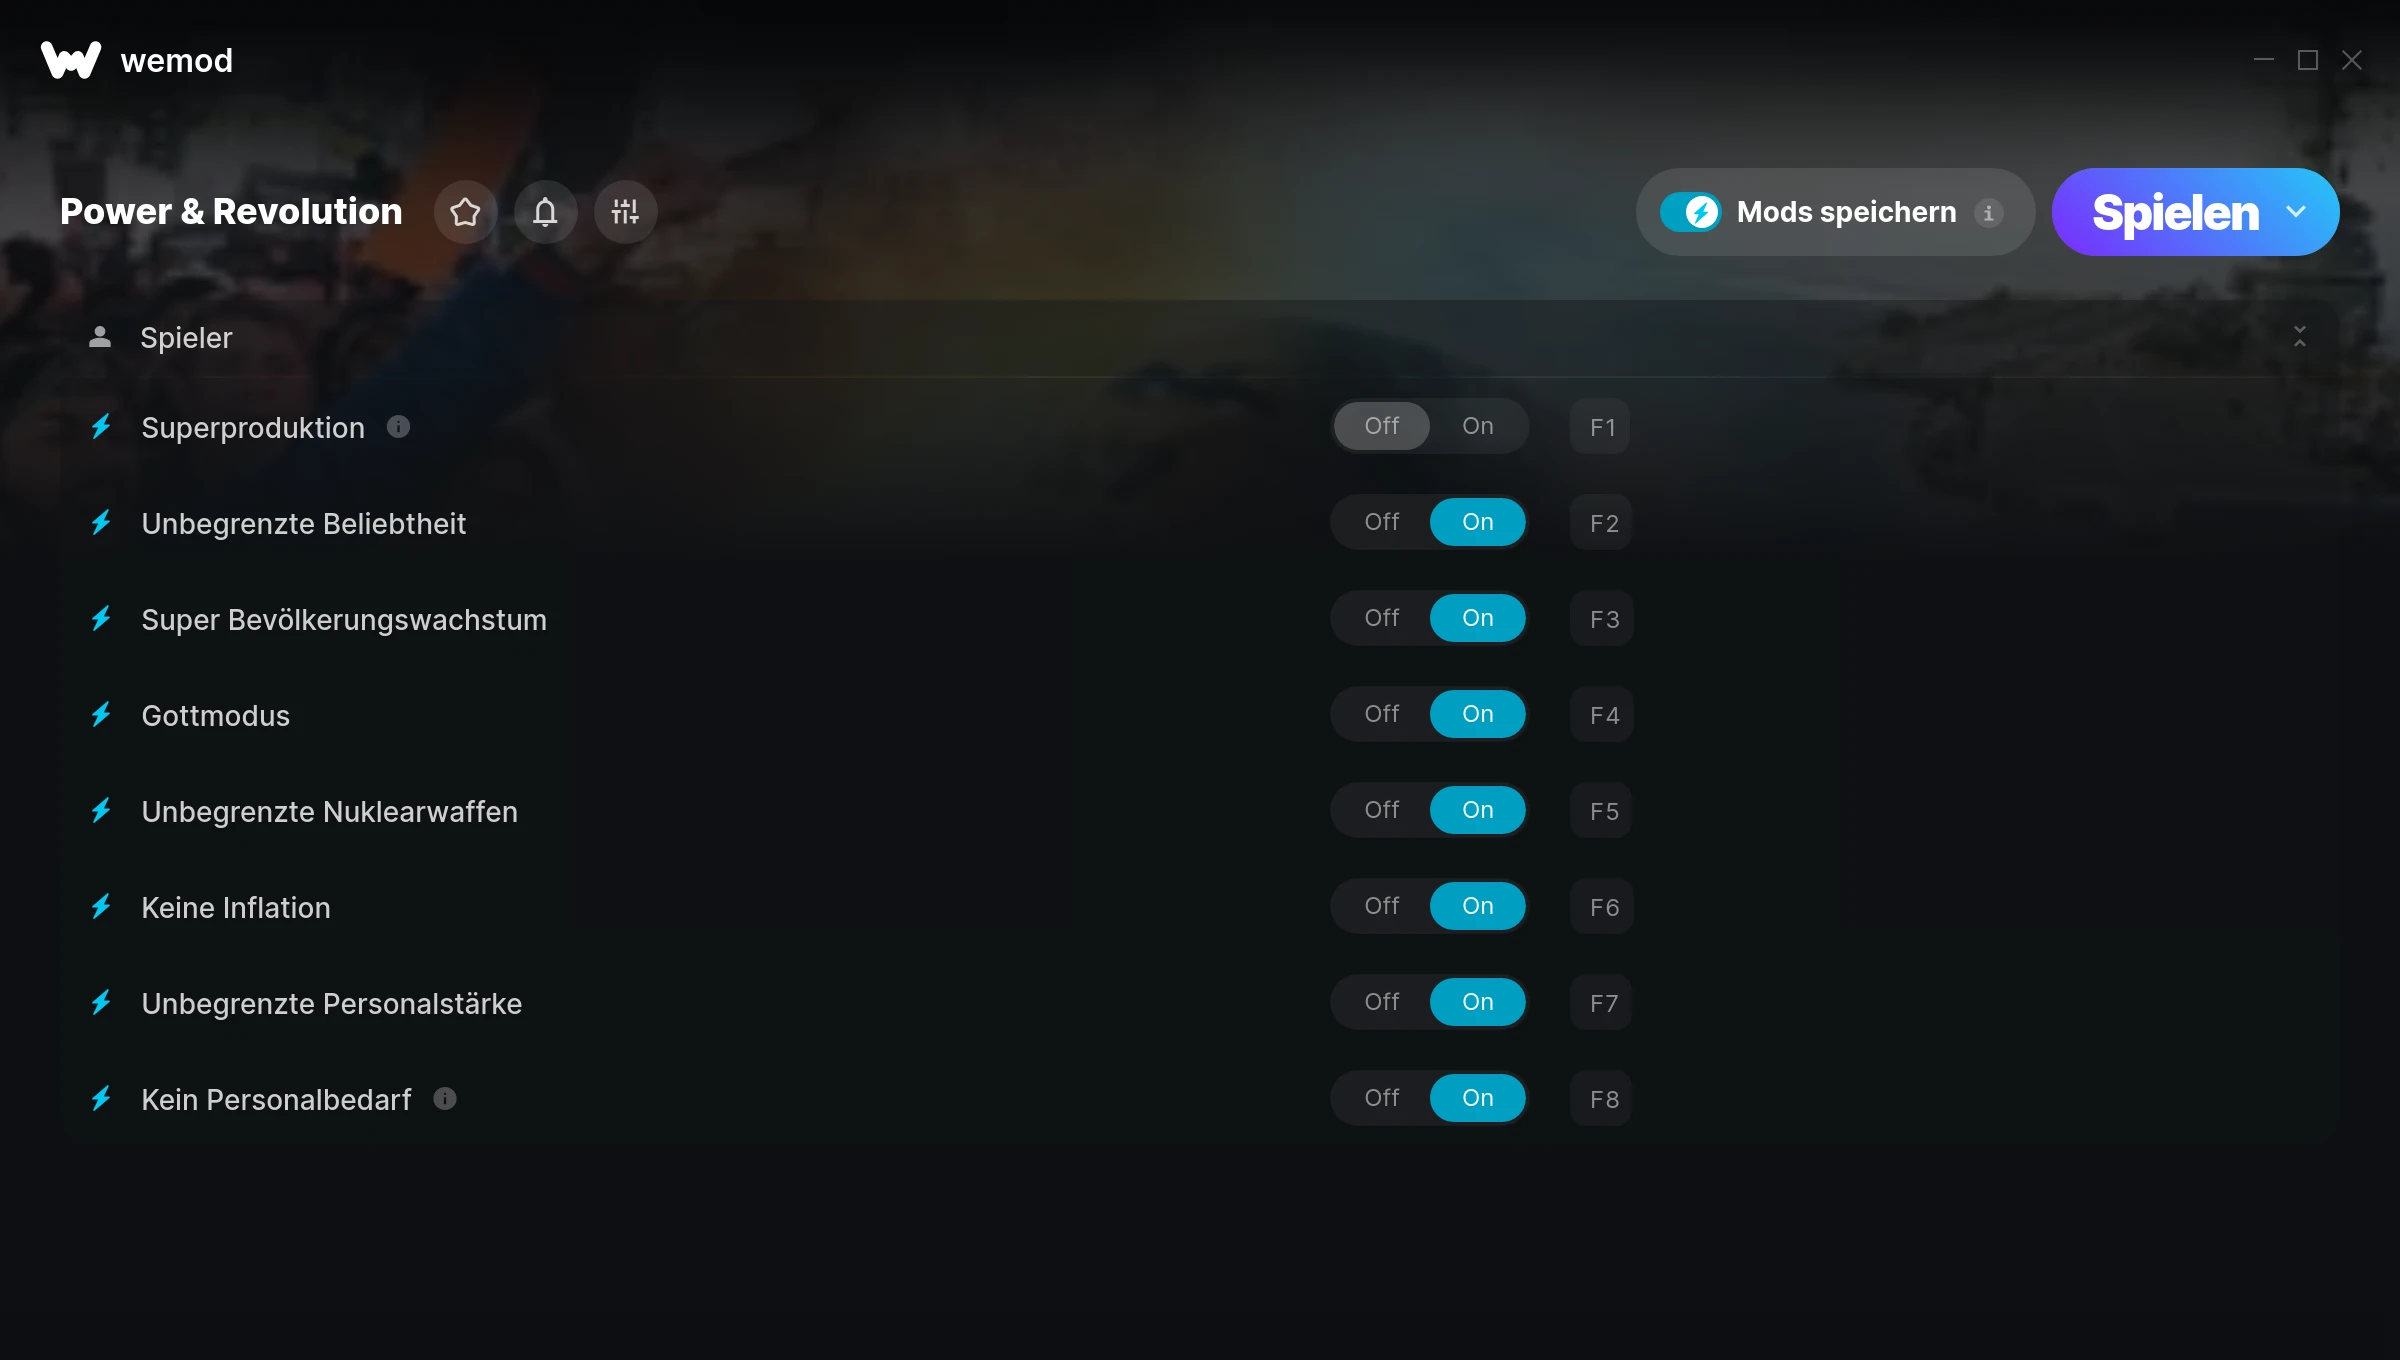Click the Spielen button
Viewport: 2400px width, 1360px height.
2175,212
